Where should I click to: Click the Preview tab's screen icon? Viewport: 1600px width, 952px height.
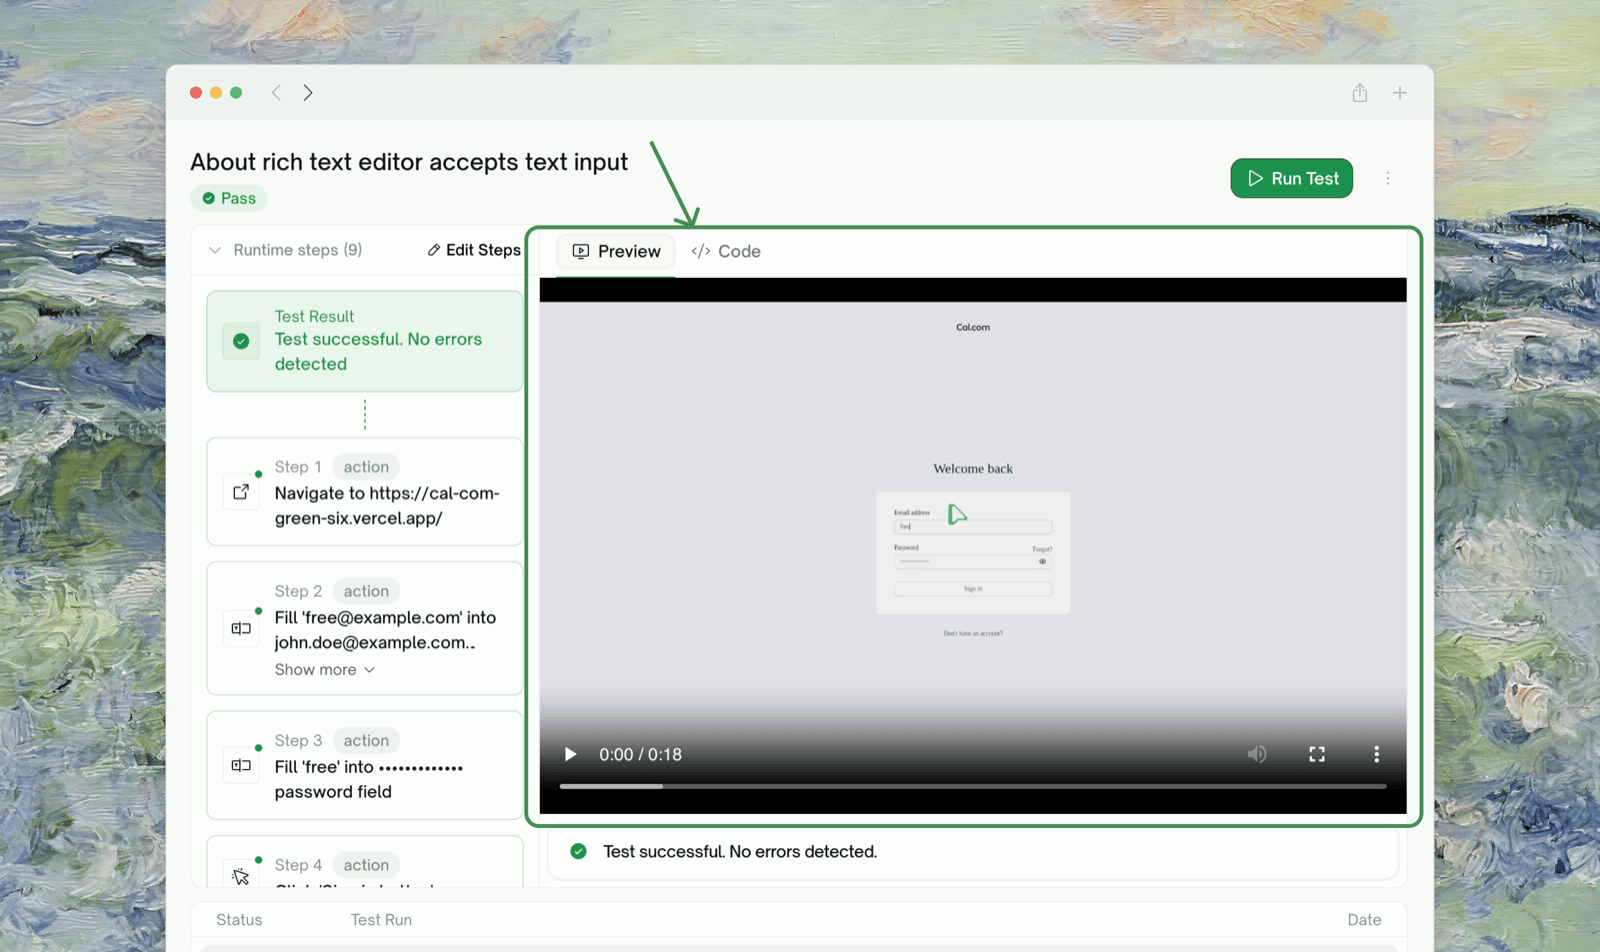[581, 251]
